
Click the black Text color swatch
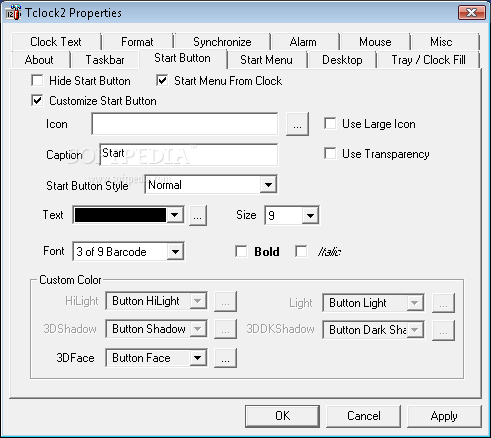(x=120, y=215)
